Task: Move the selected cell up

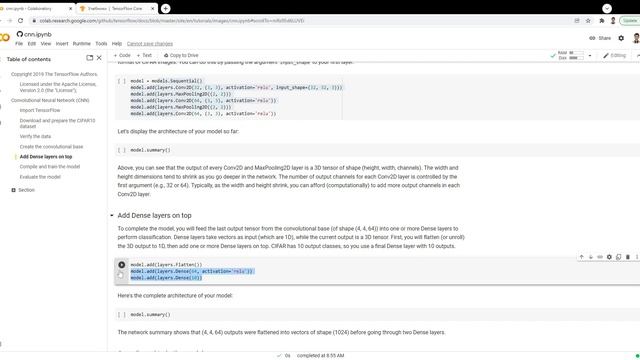Action: pyautogui.click(x=581, y=257)
